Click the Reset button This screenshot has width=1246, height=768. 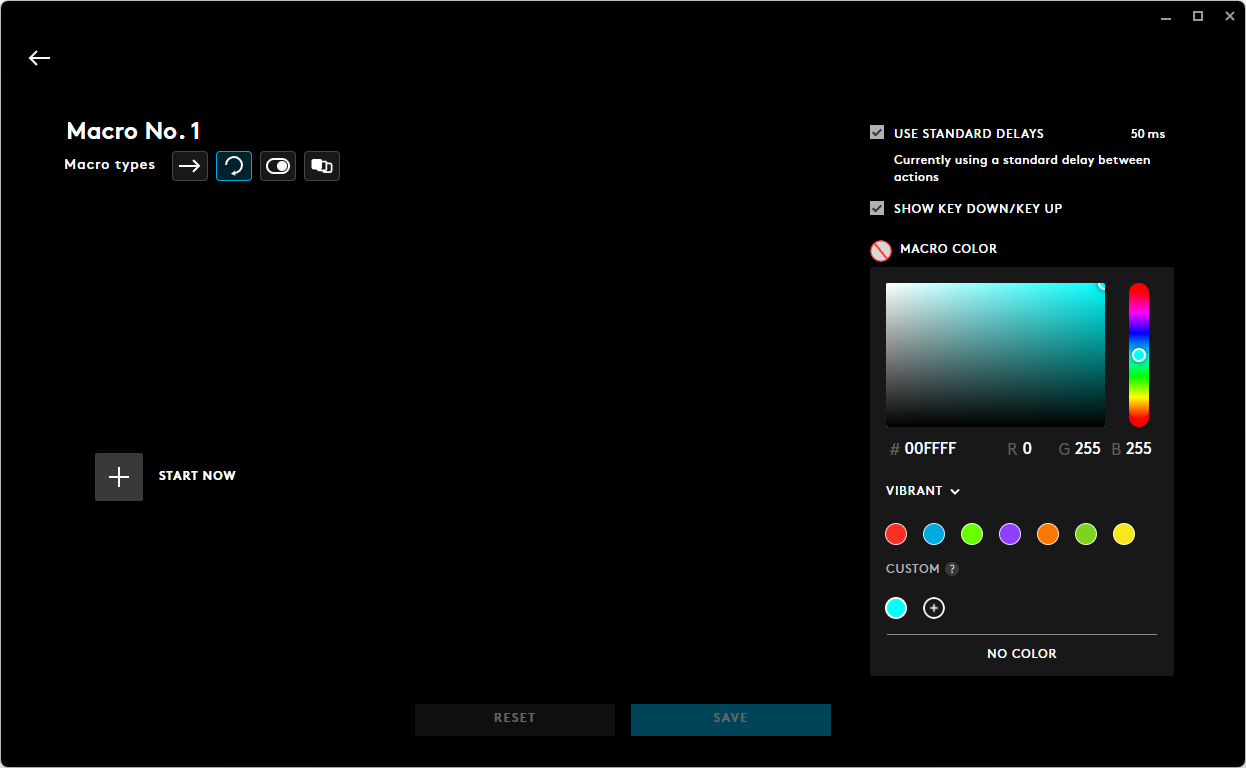[x=515, y=719]
